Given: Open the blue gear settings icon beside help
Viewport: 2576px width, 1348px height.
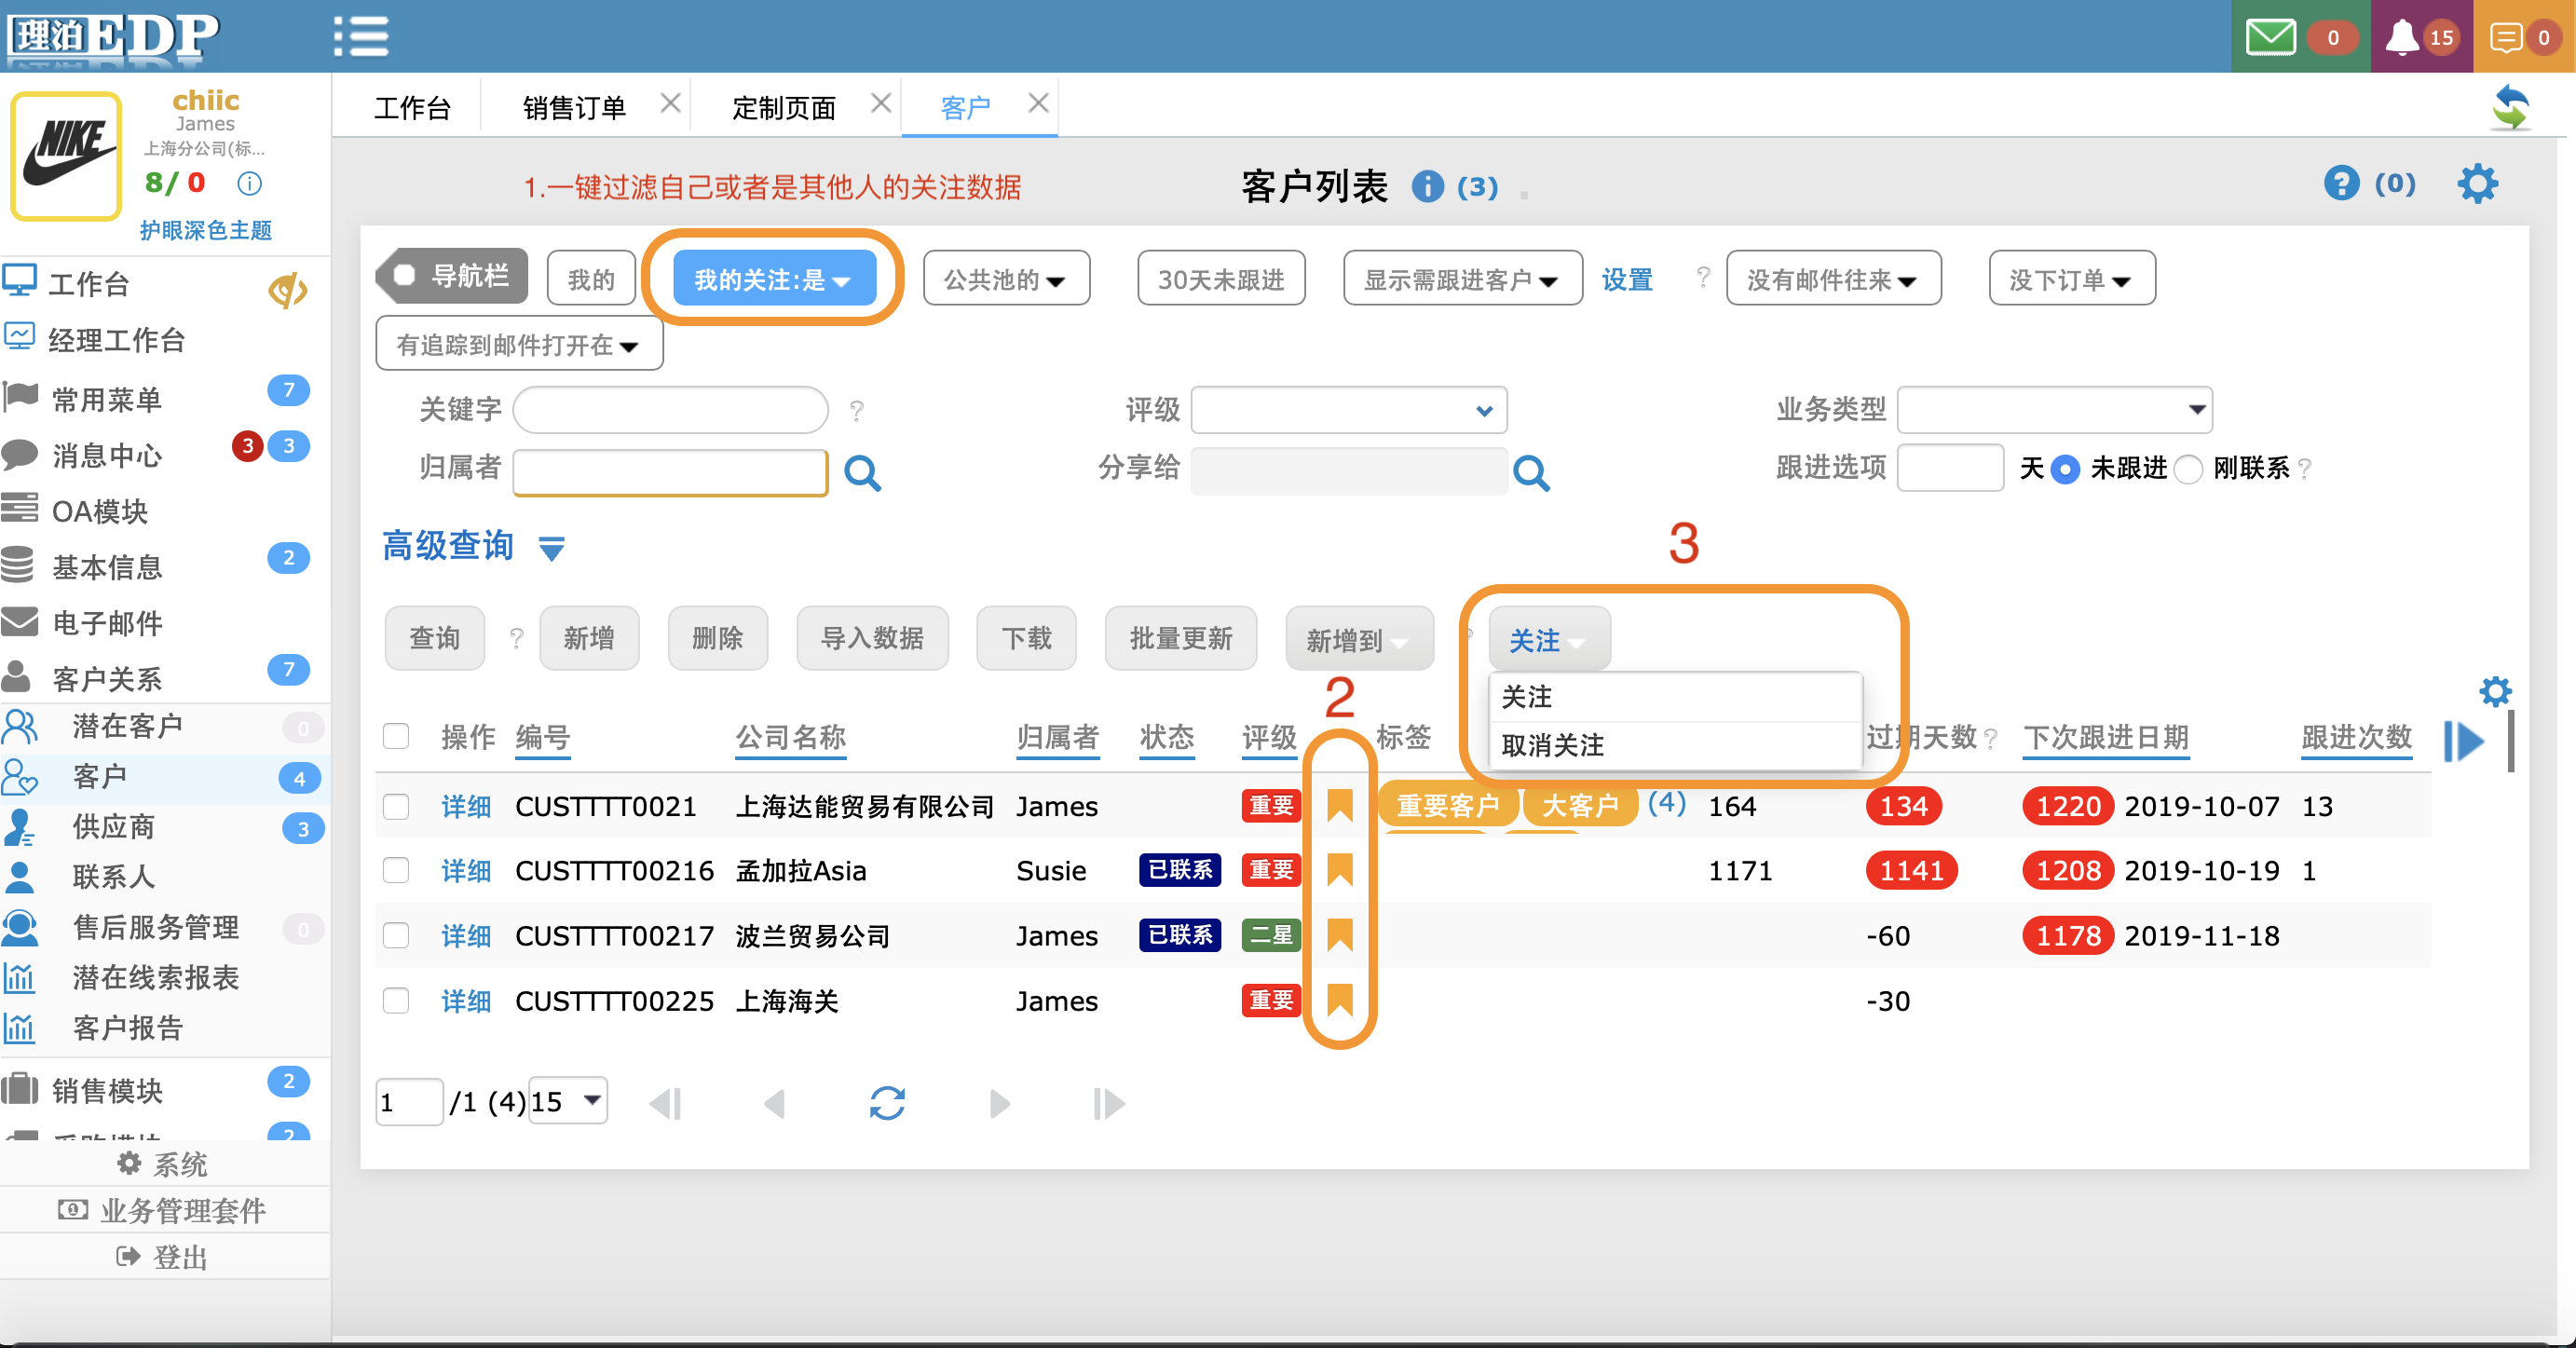Looking at the screenshot, I should [x=2477, y=184].
